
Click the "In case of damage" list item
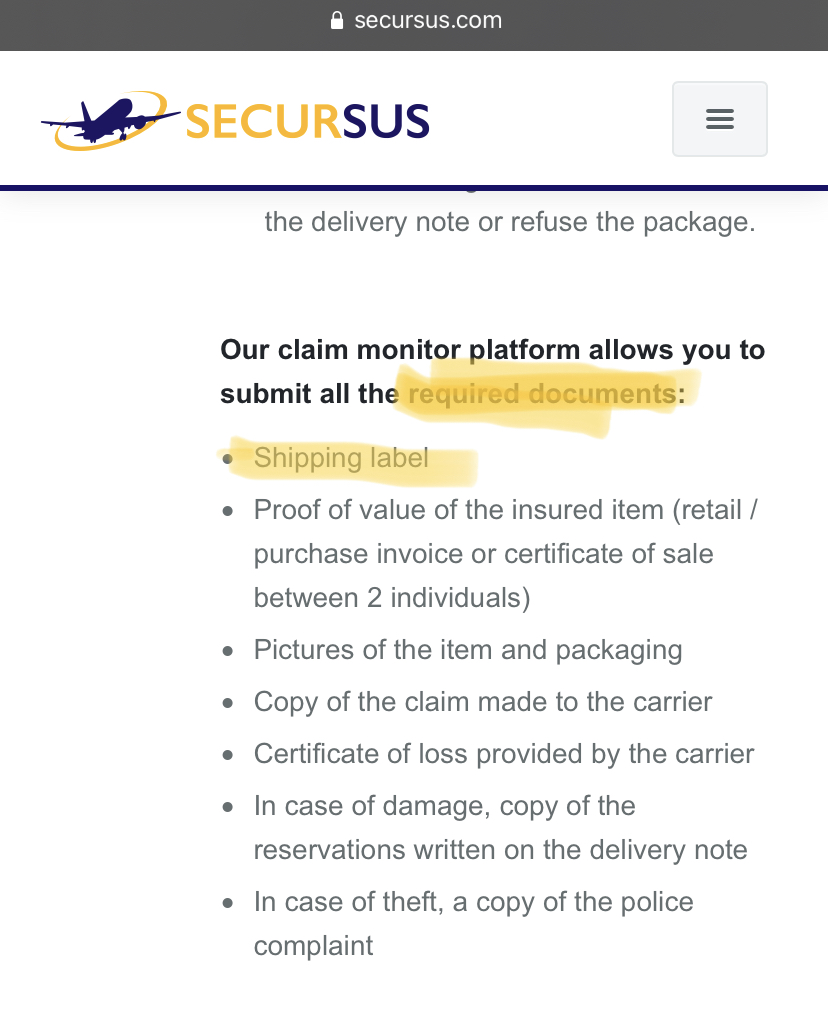click(x=444, y=806)
